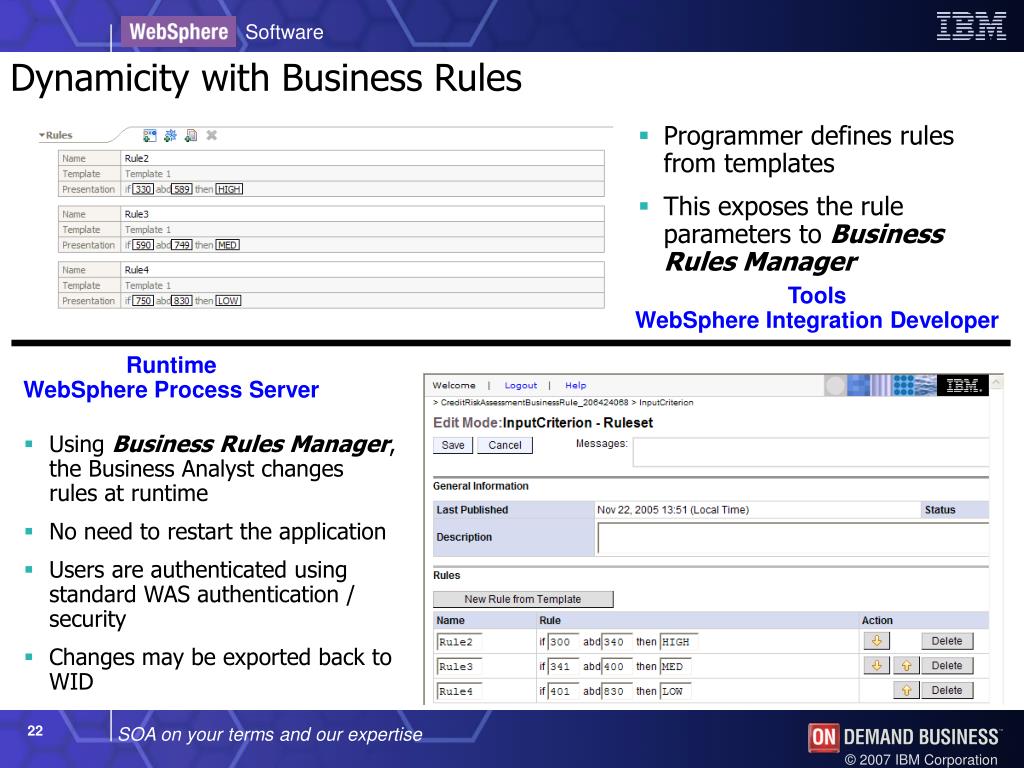Click the boxed HIGH value in the editor

pyautogui.click(x=229, y=189)
